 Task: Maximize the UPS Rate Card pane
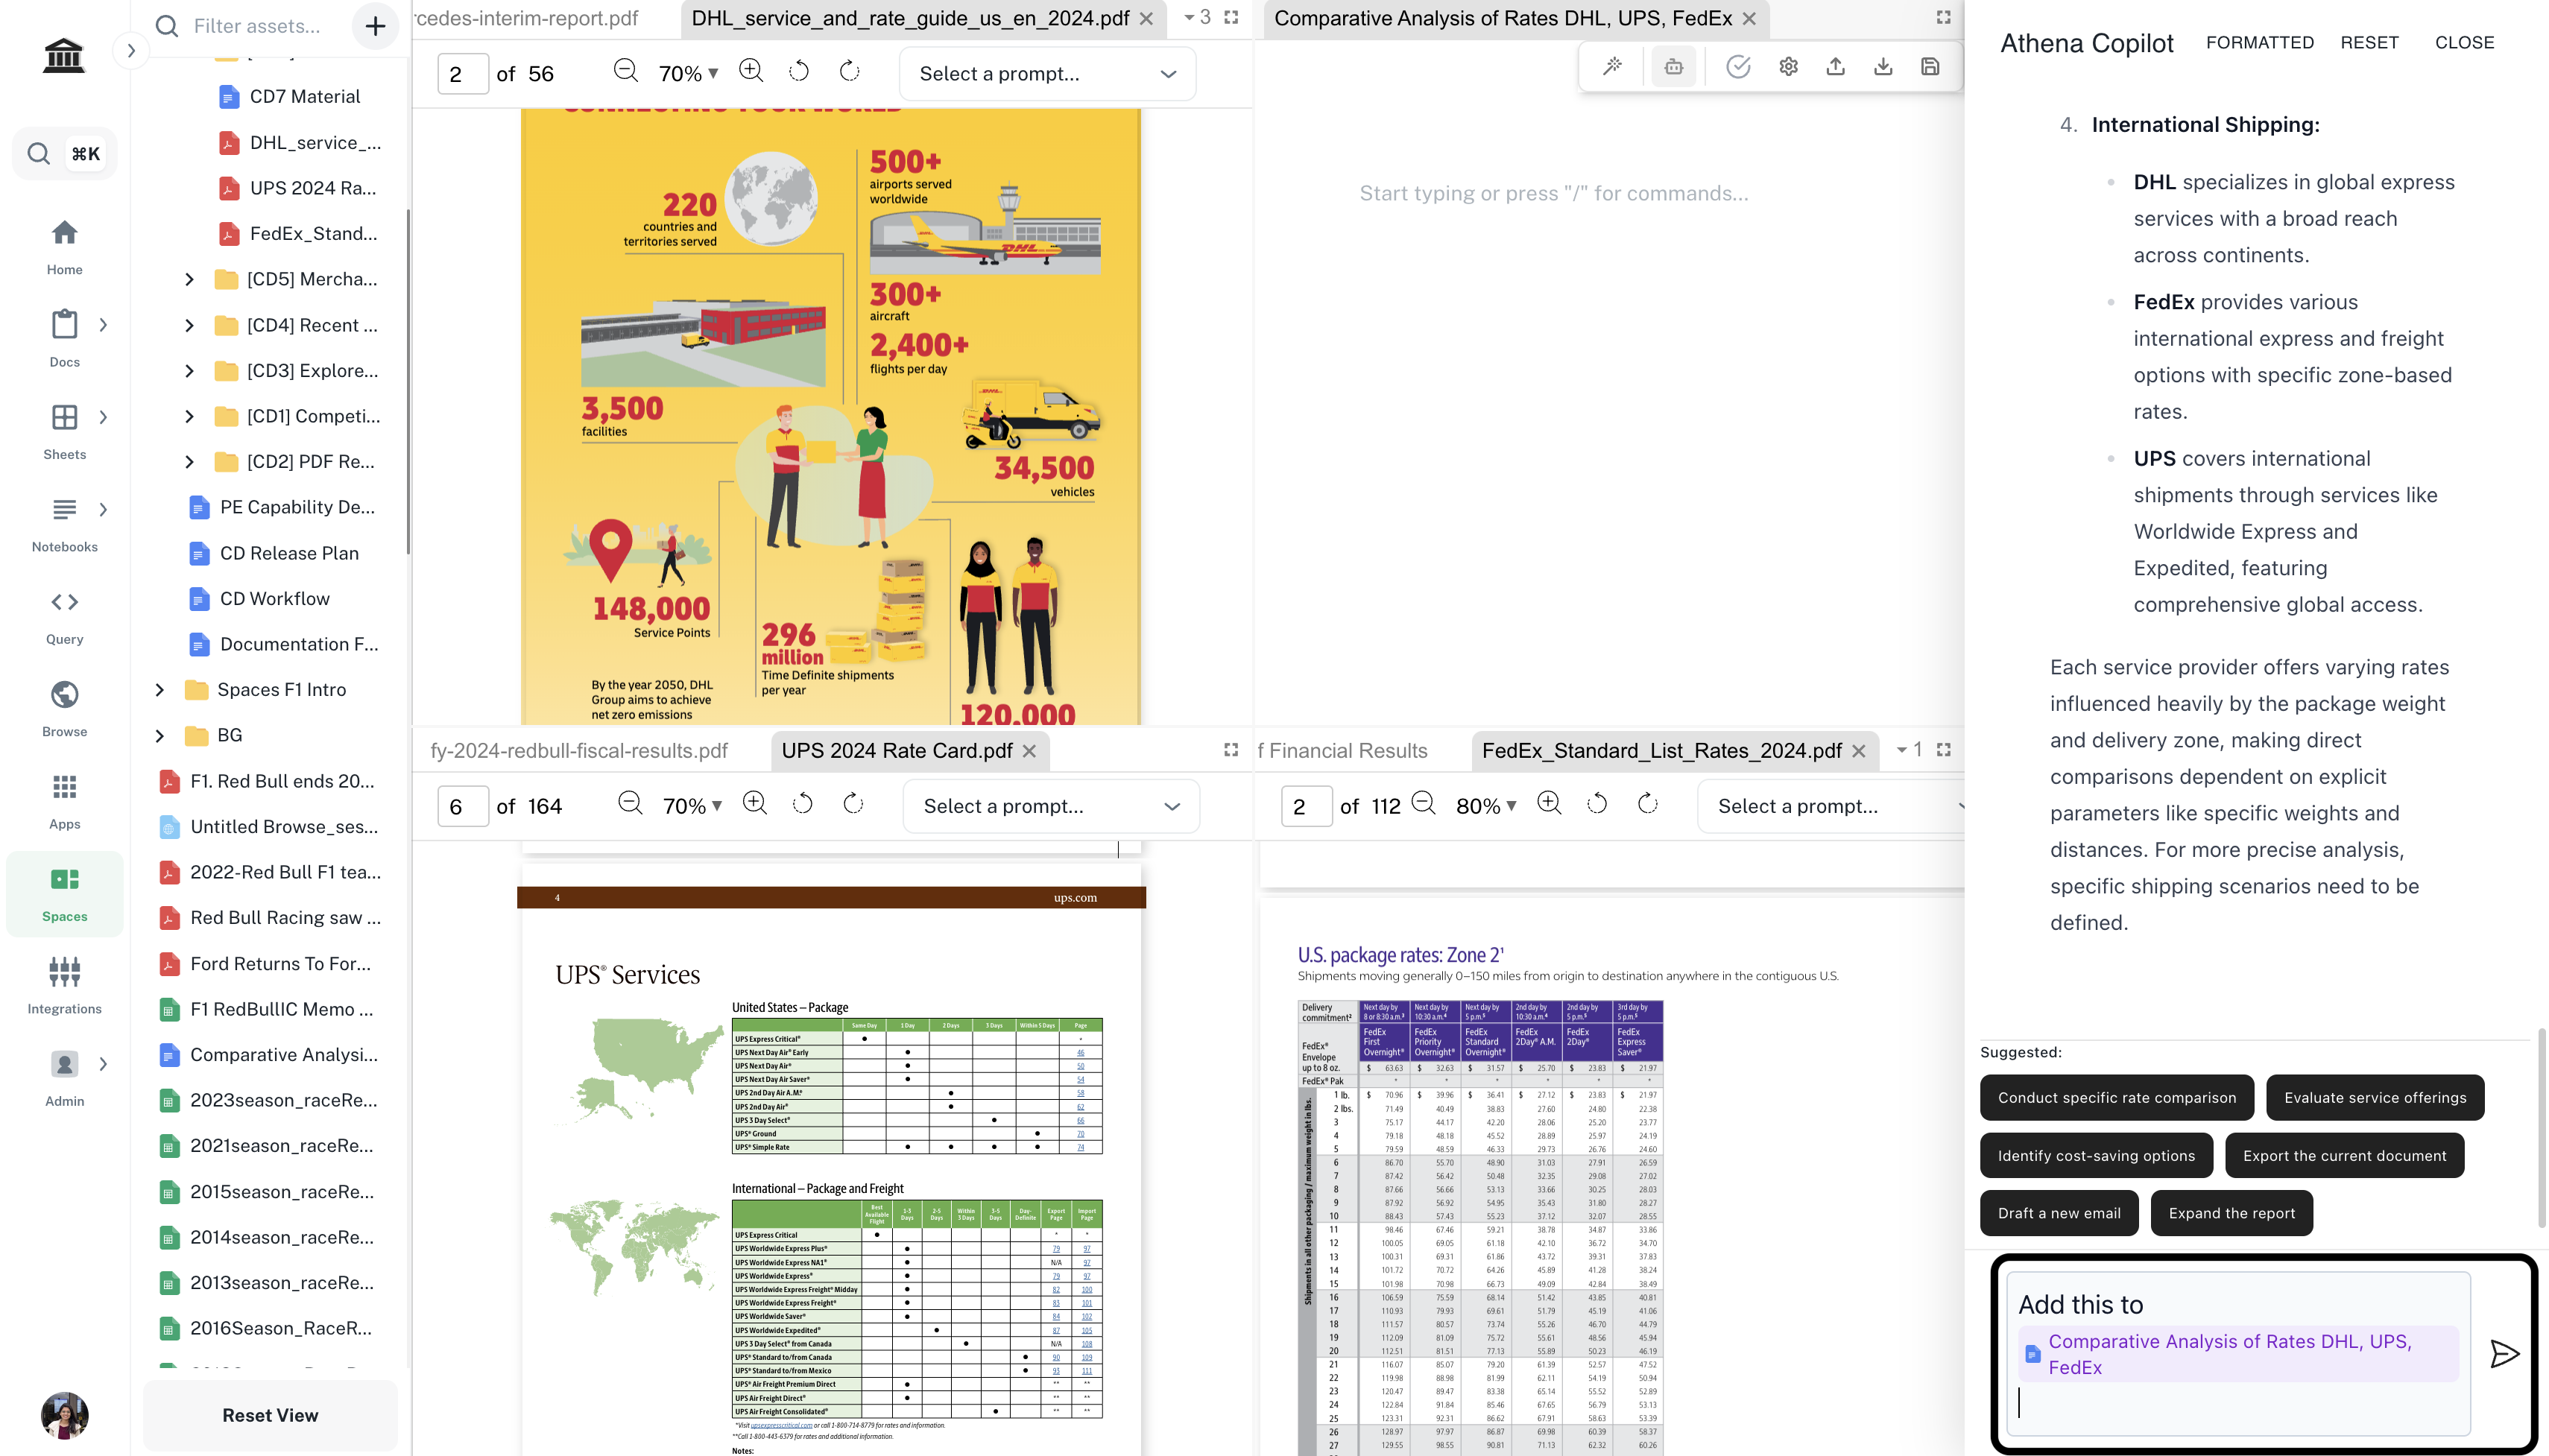(x=1231, y=750)
